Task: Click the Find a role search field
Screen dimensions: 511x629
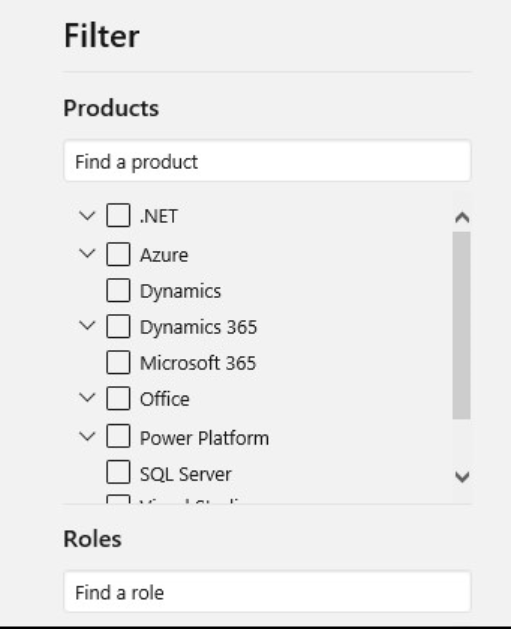Action: tap(267, 592)
